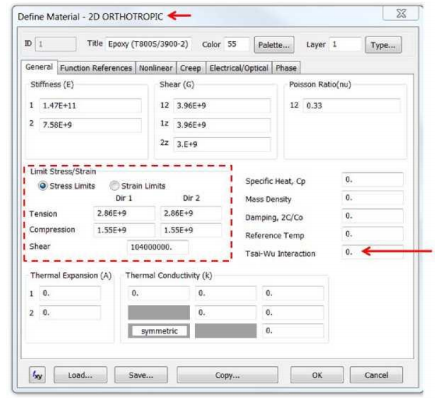
Task: Close the Define Material dialog
Action: point(401,14)
